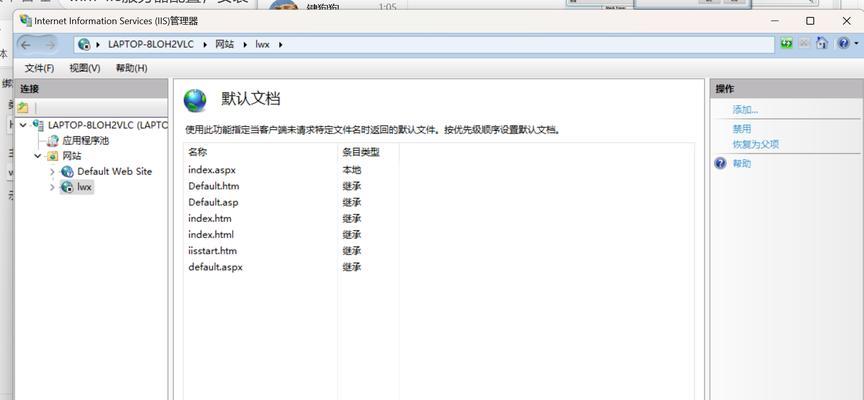Select 应用程序池 in the tree
The width and height of the screenshot is (864, 400).
point(85,141)
